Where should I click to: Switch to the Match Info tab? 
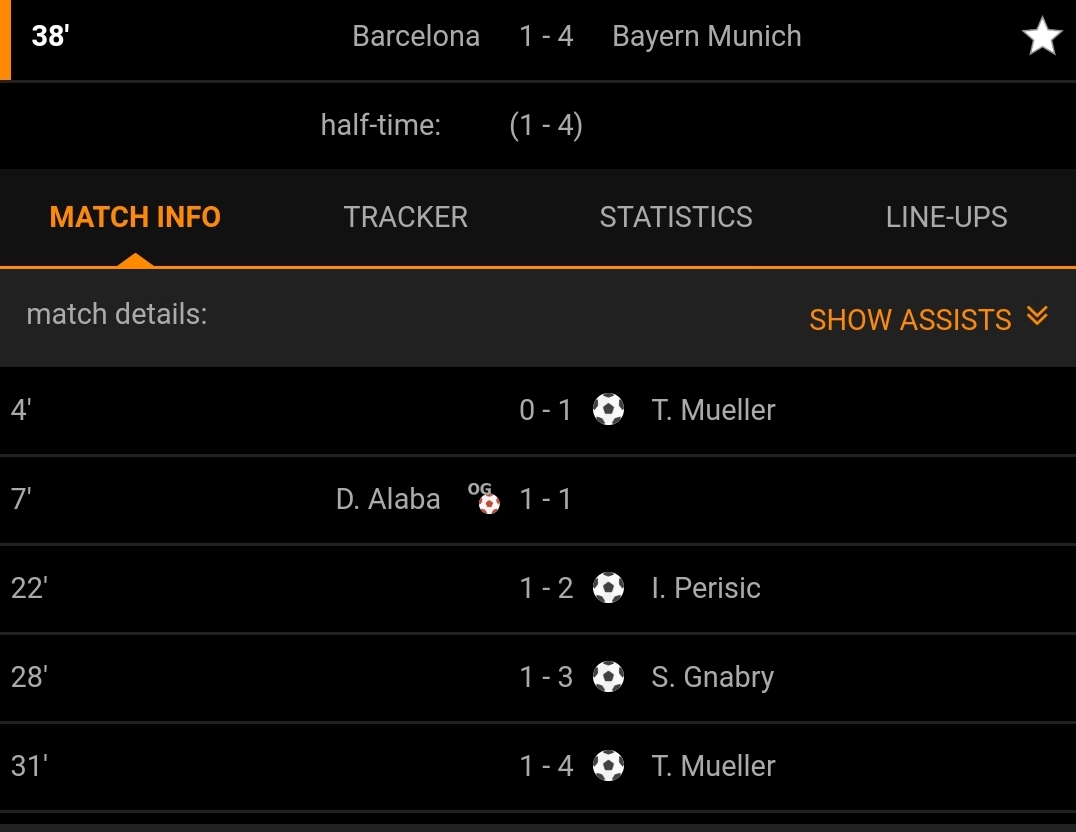tap(135, 217)
